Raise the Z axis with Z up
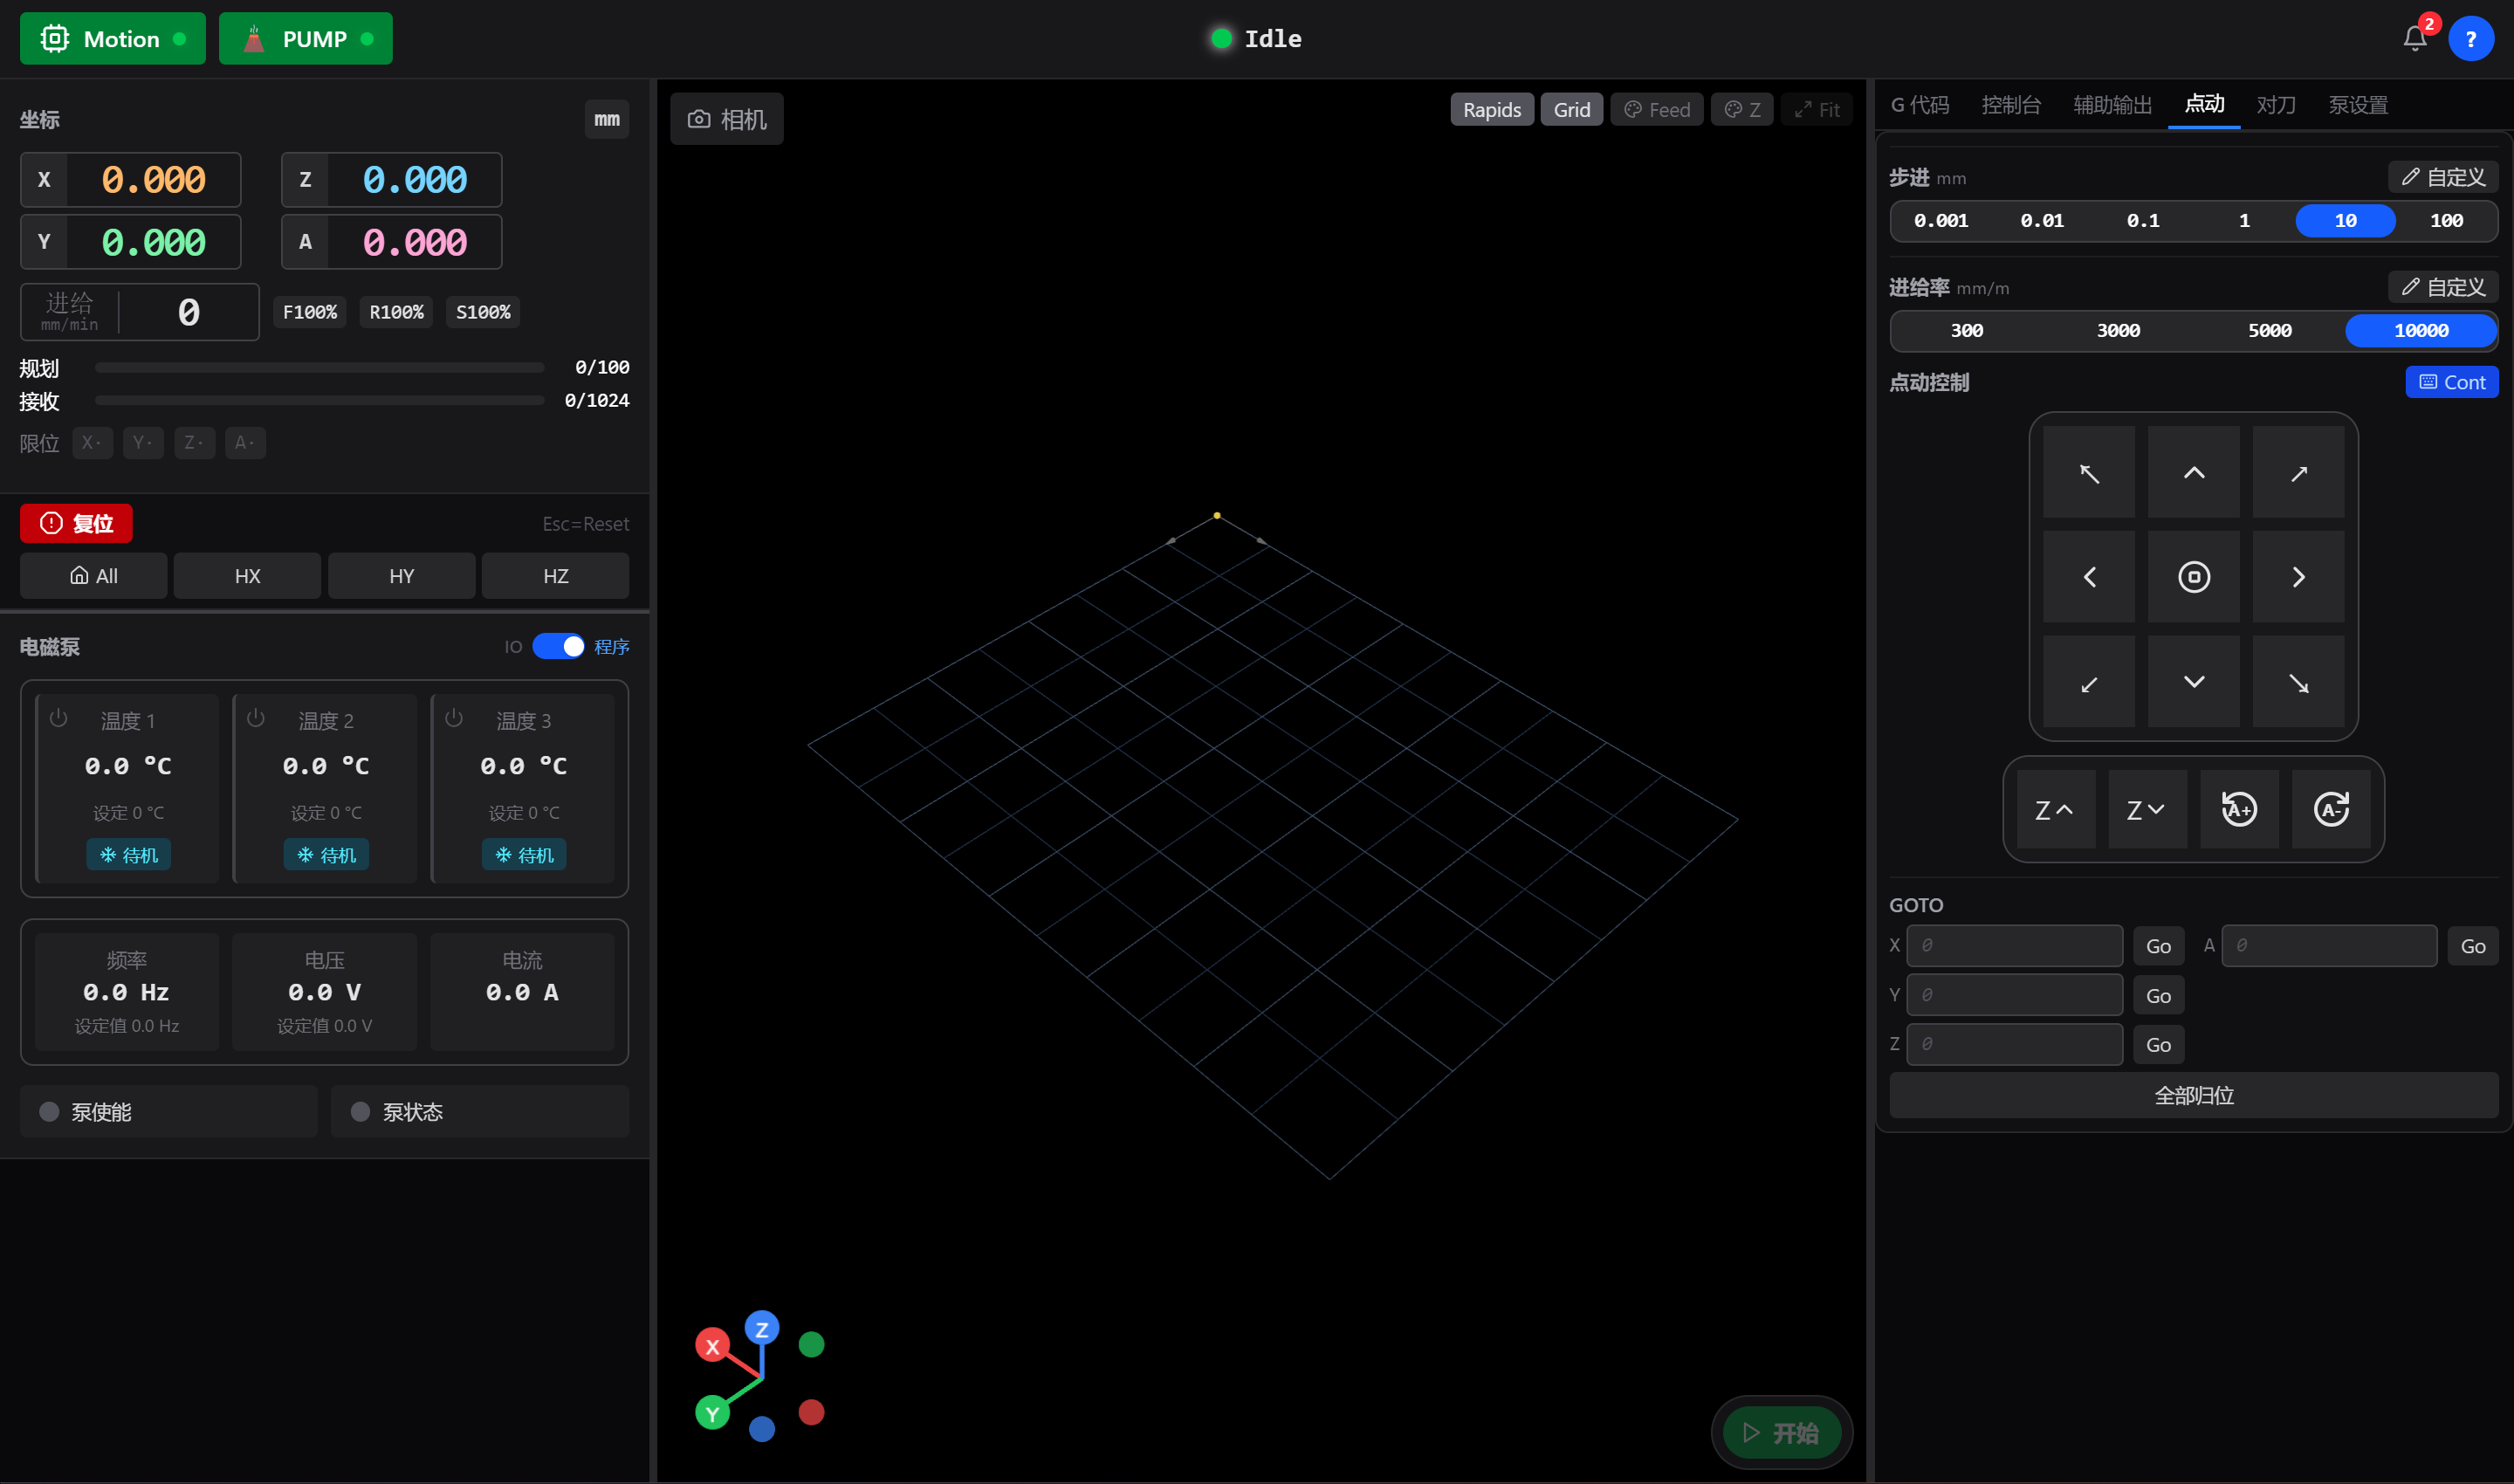This screenshot has height=1484, width=2514. click(2056, 810)
